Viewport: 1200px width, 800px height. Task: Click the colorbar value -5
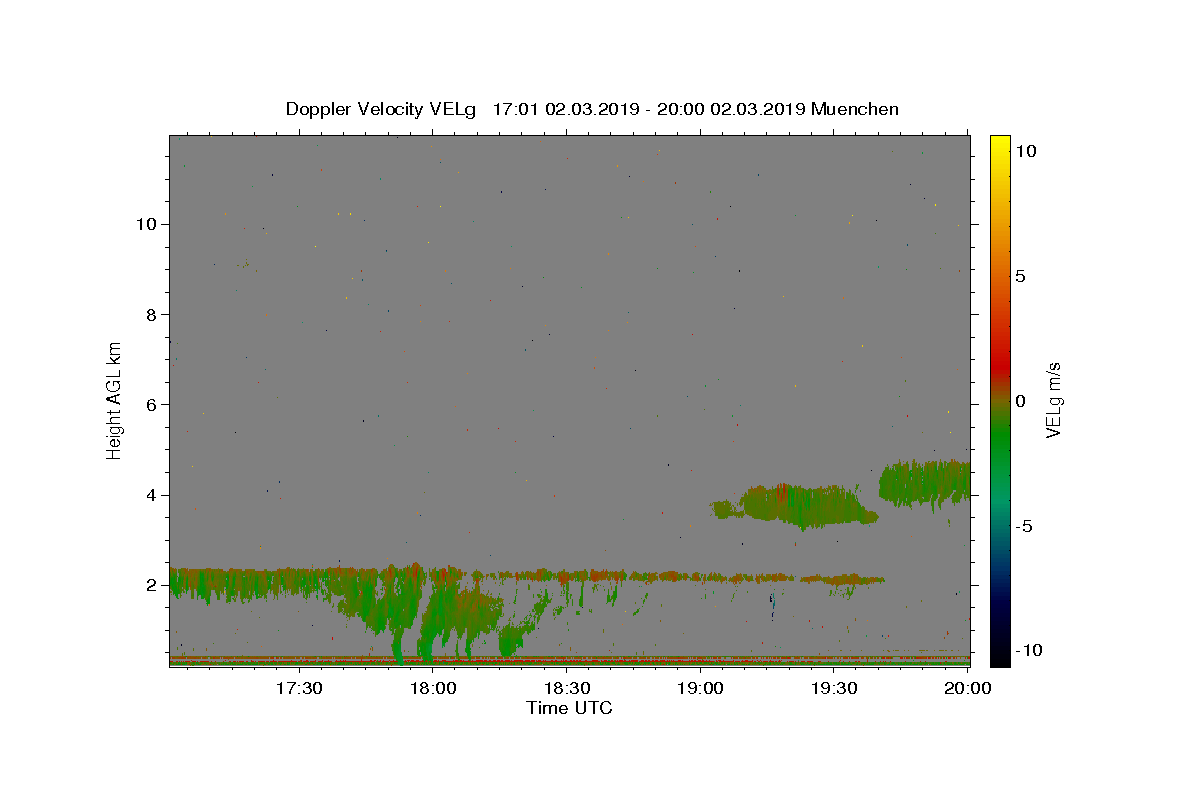(1024, 526)
